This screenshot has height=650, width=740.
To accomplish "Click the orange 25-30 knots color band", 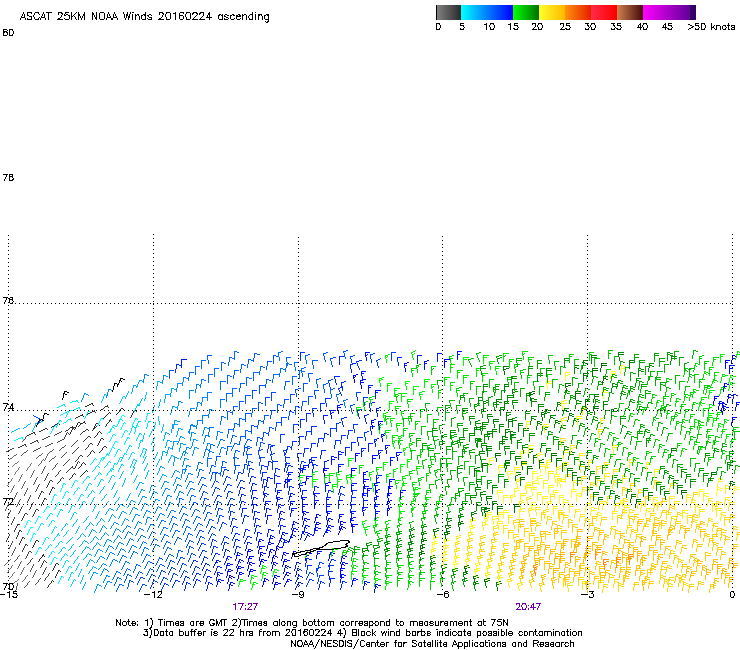I will coord(578,12).
